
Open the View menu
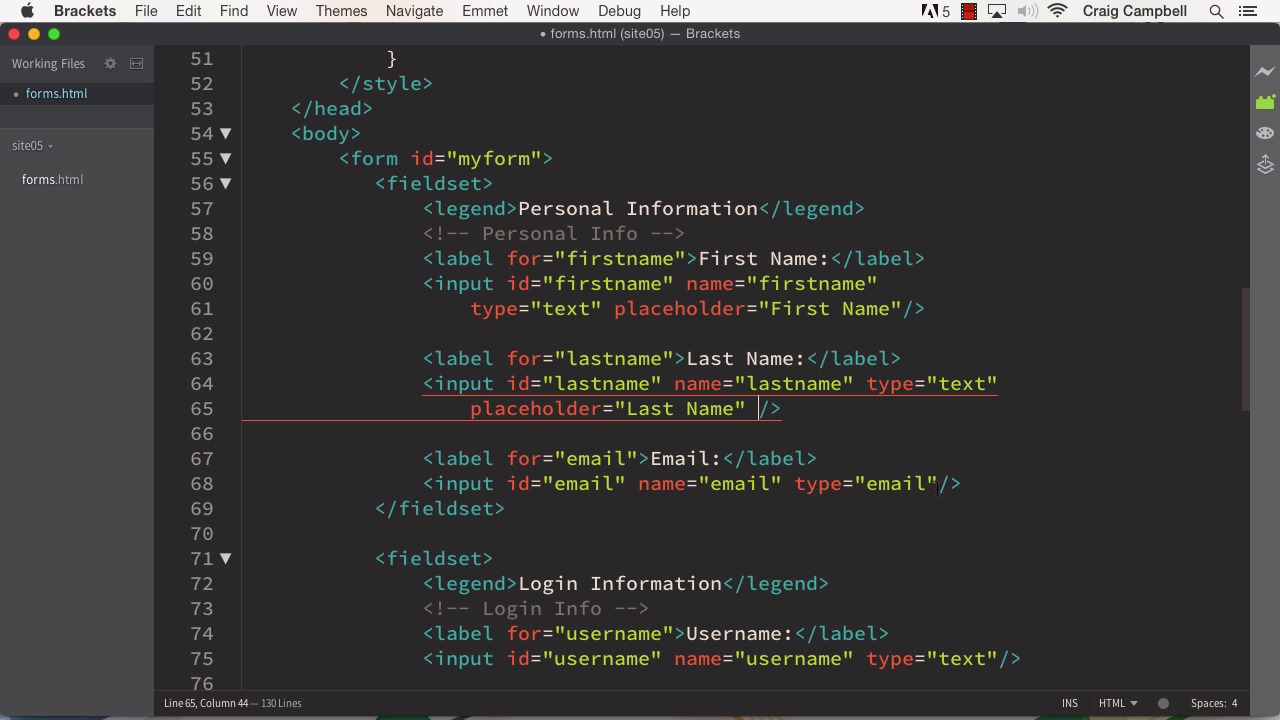point(282,11)
